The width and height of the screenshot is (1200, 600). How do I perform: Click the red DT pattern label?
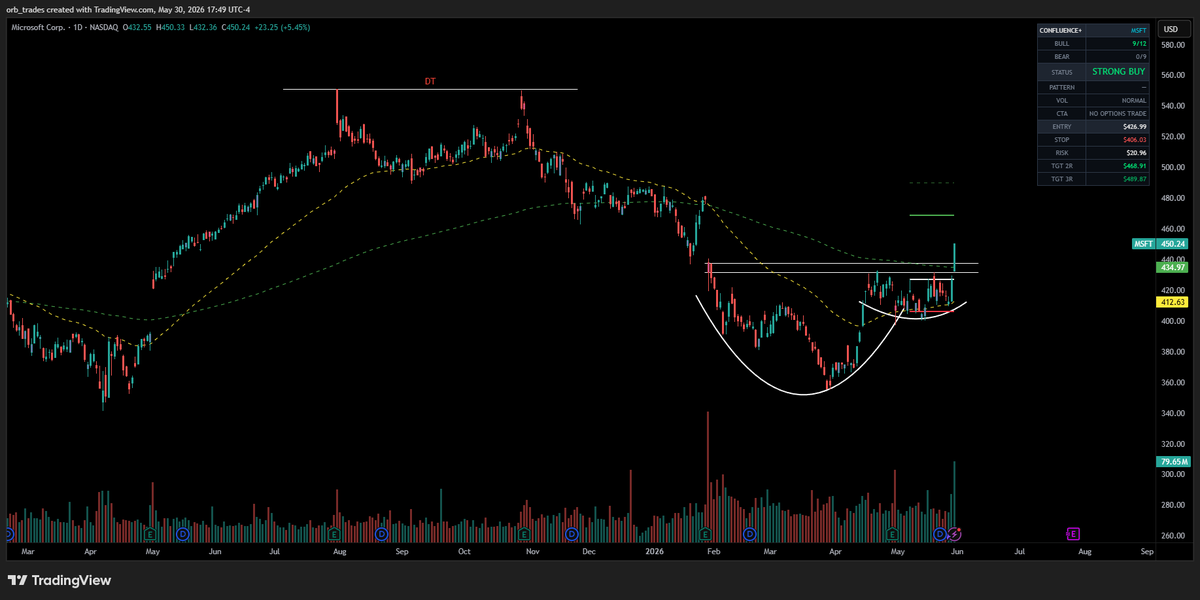click(430, 80)
